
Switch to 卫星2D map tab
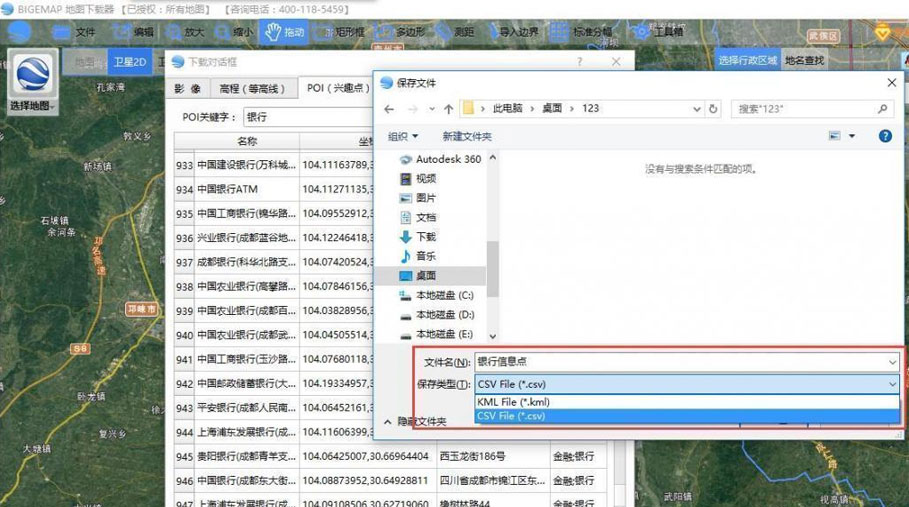(129, 62)
